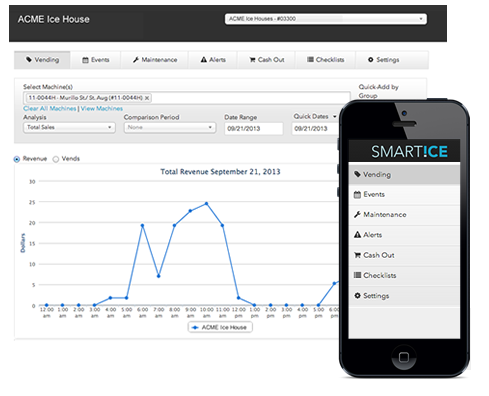Click the gear icon on the Settings tab
489x396 pixels.
point(371,60)
